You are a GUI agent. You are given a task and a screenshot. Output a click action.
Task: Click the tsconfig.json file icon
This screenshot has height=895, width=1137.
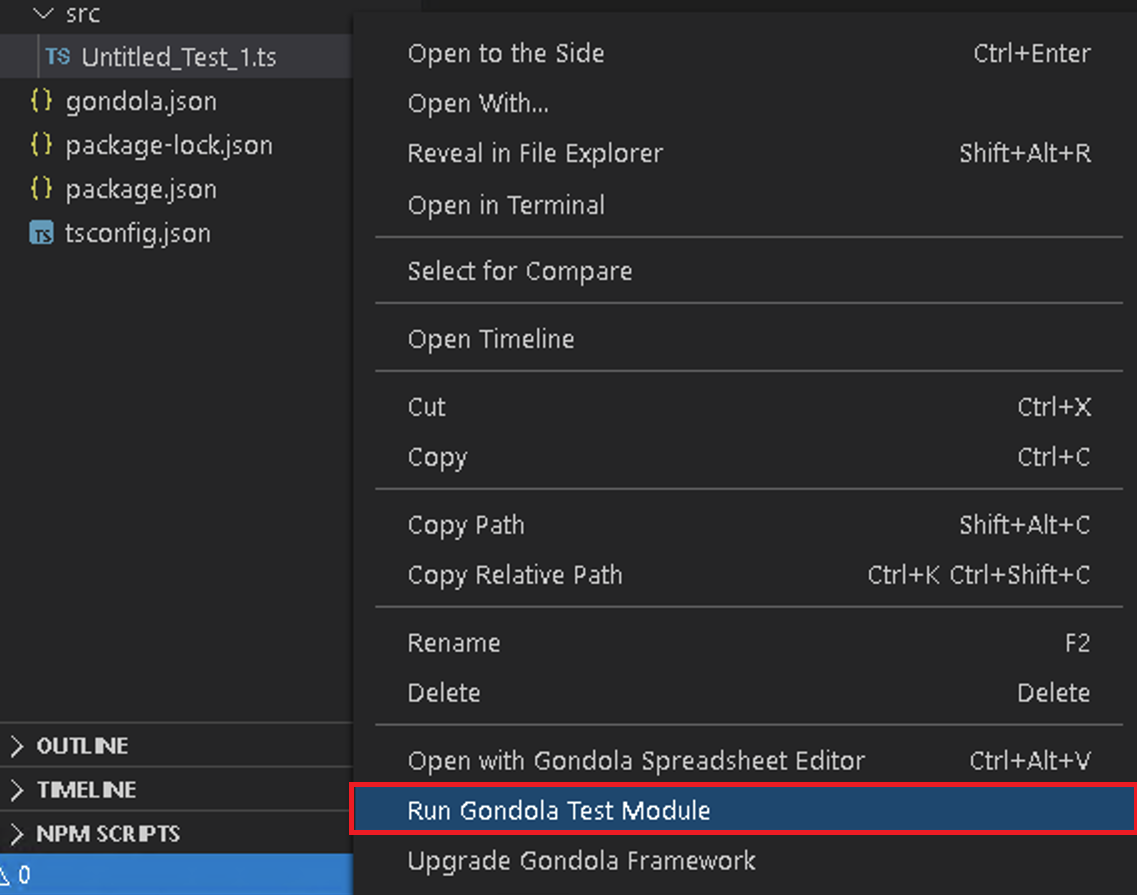coord(41,234)
